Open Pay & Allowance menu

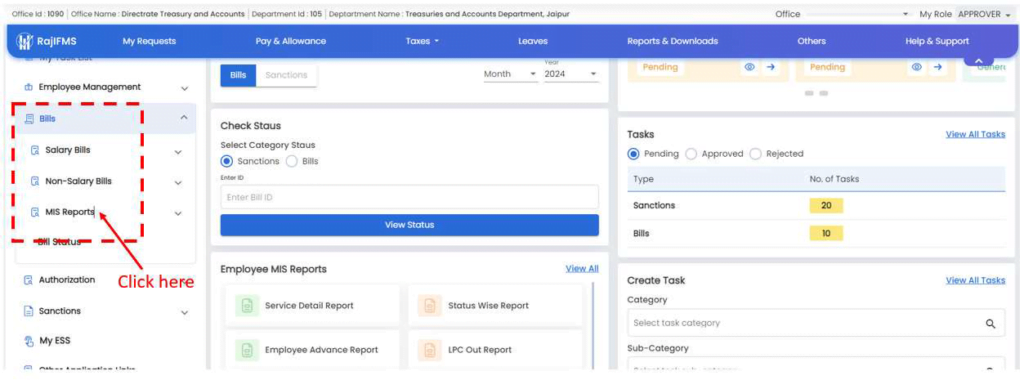click(x=291, y=41)
